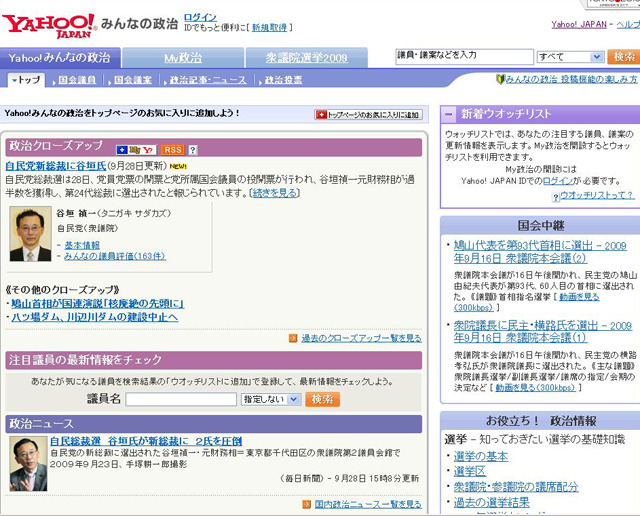The image size is (640, 516).
Task: Open 過去のクローズアップ一覧を見る link
Action: coord(362,338)
